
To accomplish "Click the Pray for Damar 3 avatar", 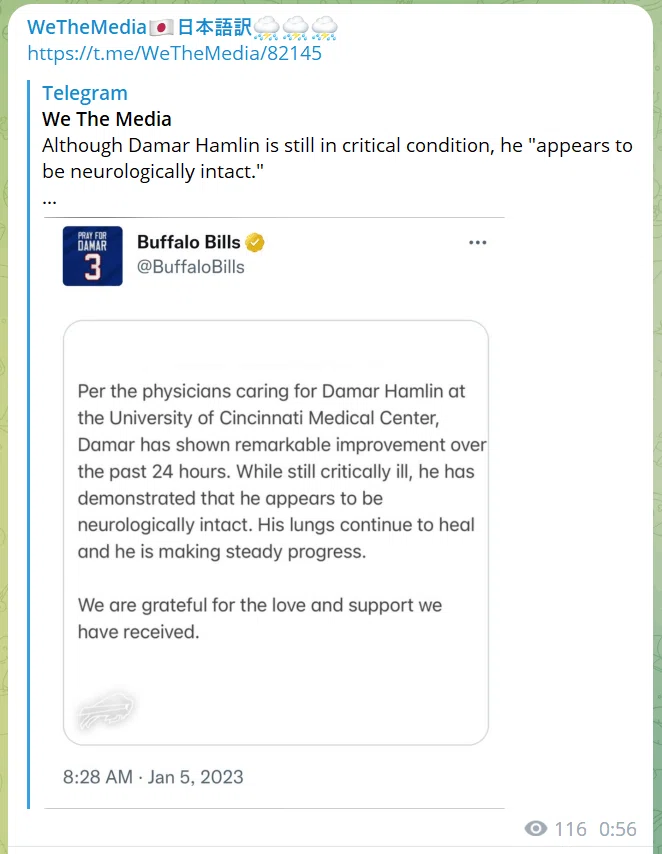I will pos(93,256).
